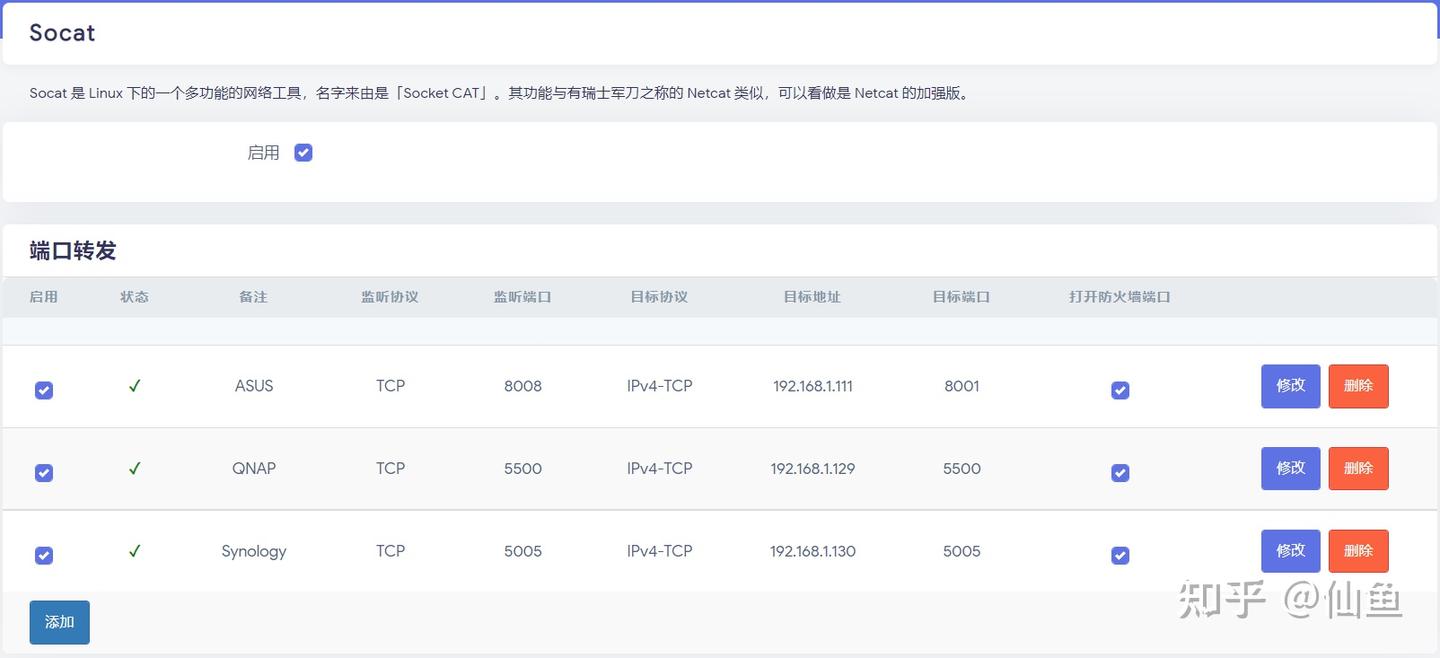Toggle the enable checkbox on QNAP row
The height and width of the screenshot is (658, 1440).
[44, 472]
